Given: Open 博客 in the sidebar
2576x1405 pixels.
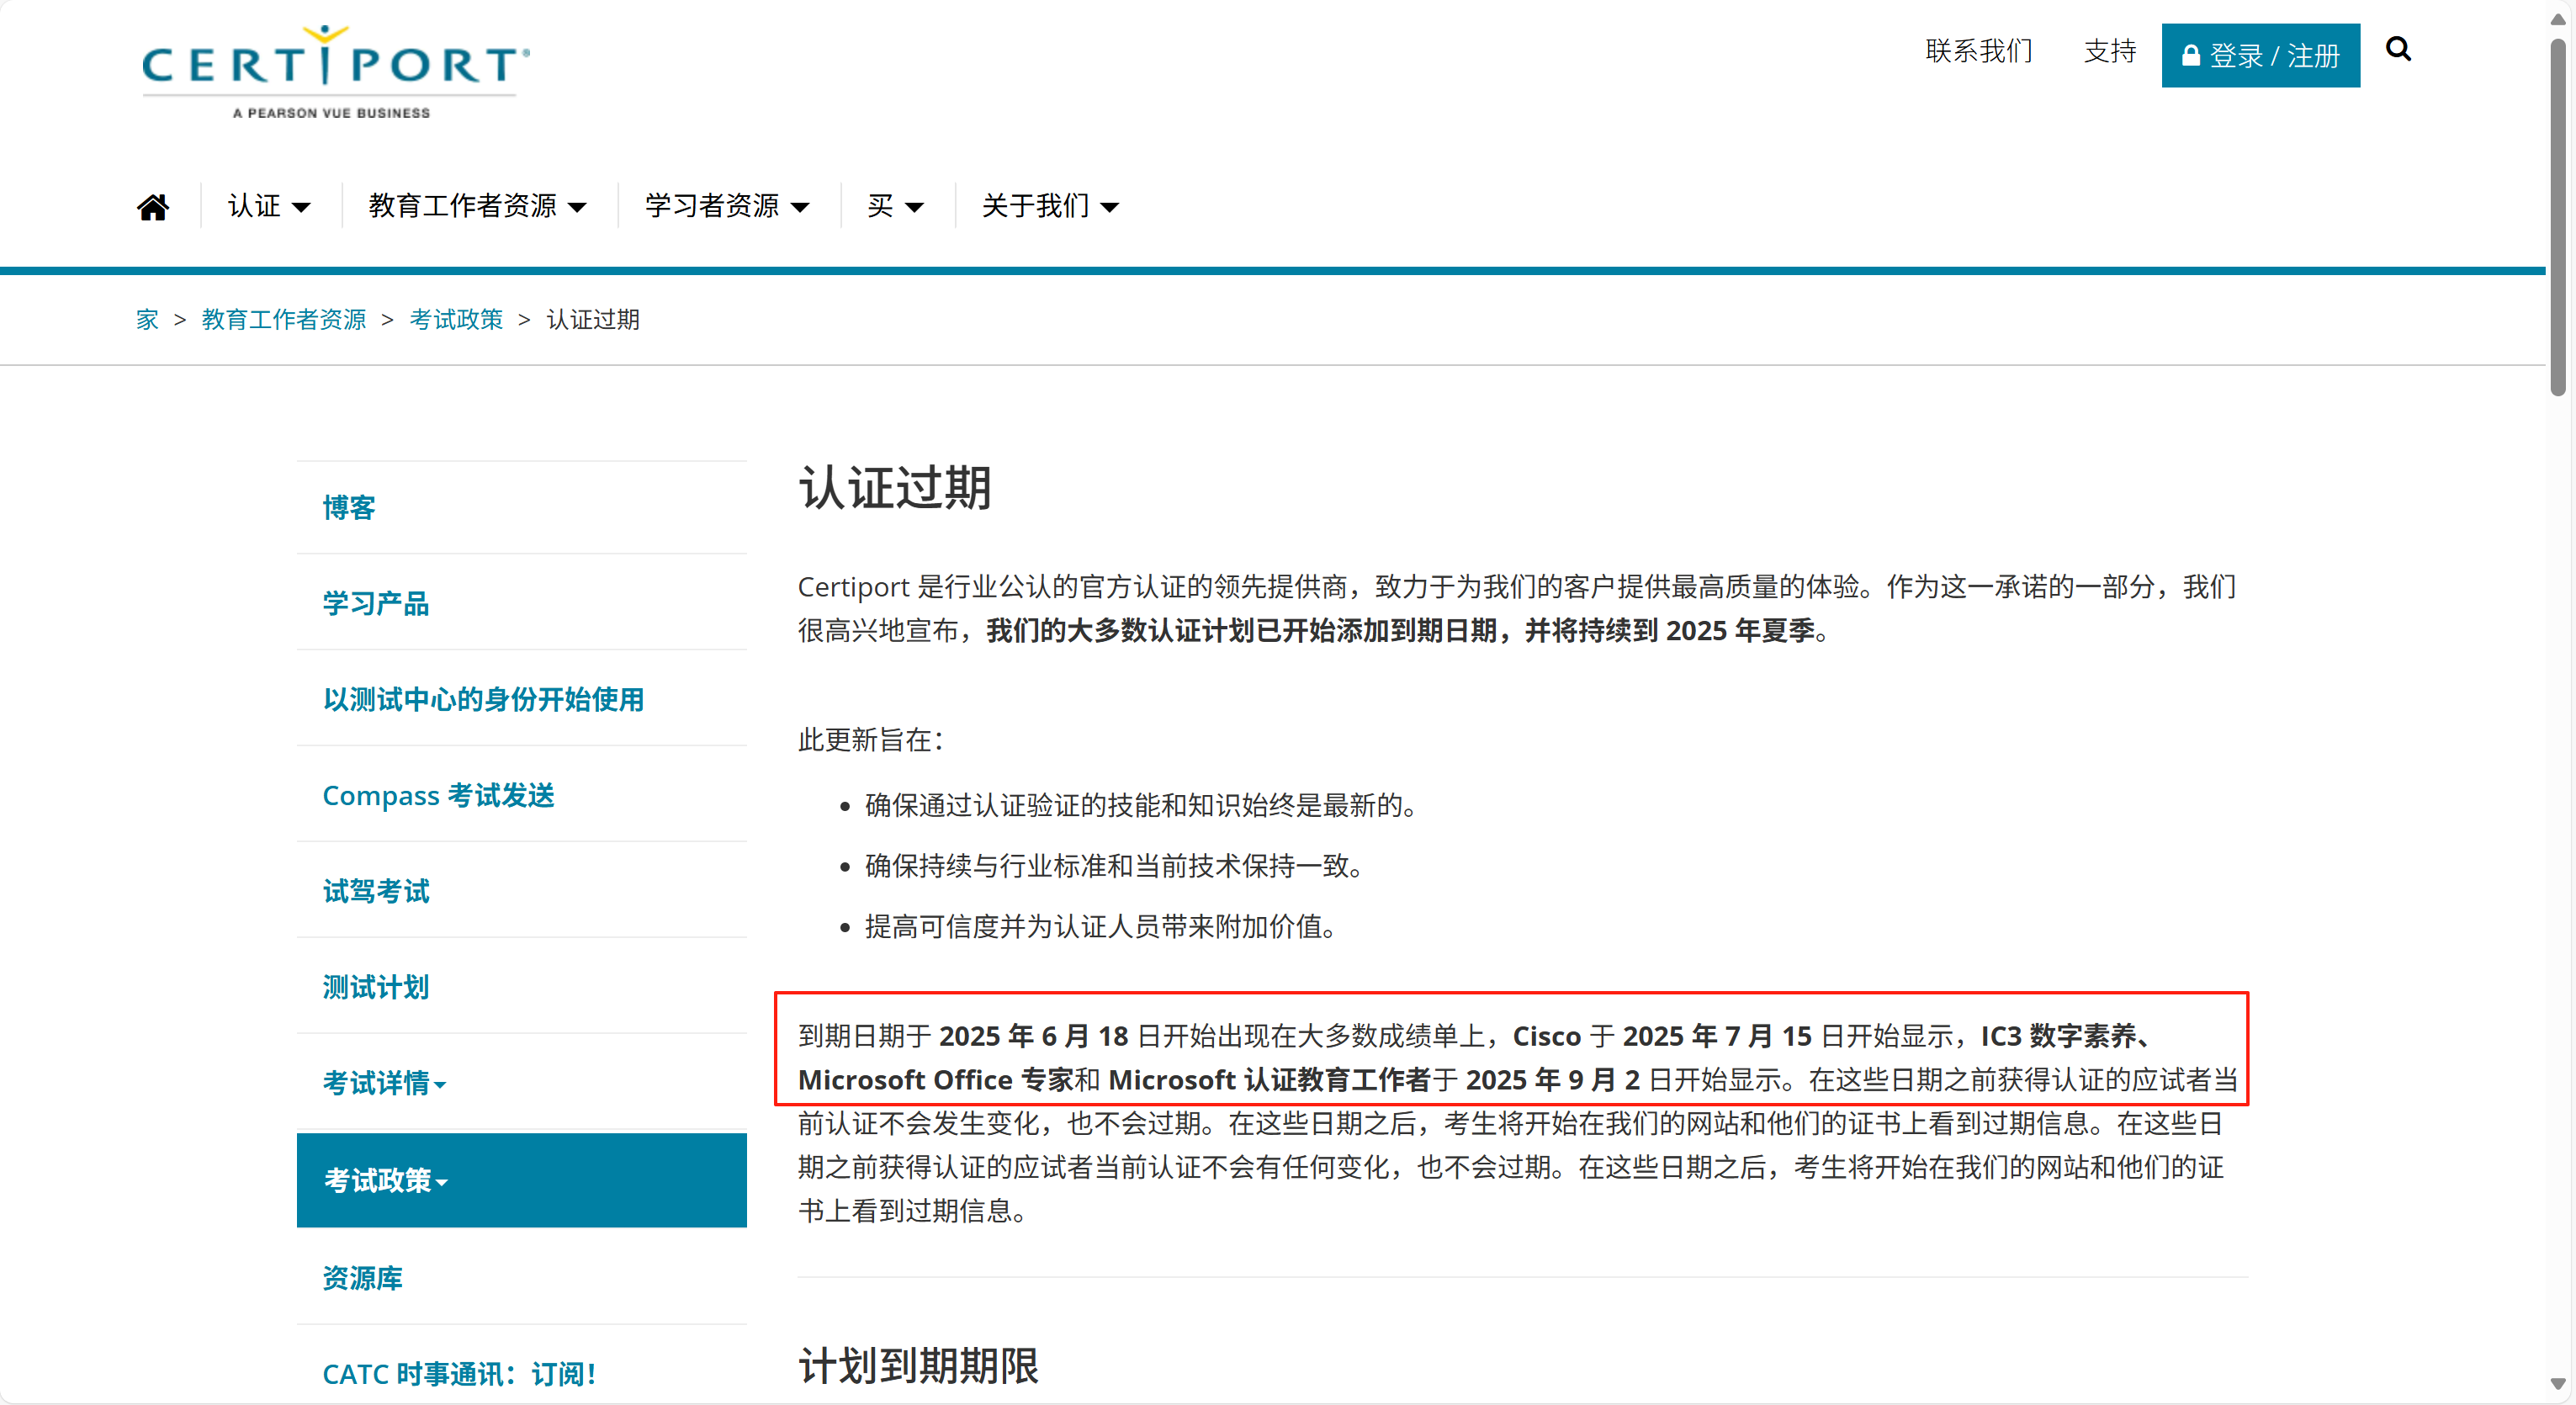Looking at the screenshot, I should click(349, 508).
